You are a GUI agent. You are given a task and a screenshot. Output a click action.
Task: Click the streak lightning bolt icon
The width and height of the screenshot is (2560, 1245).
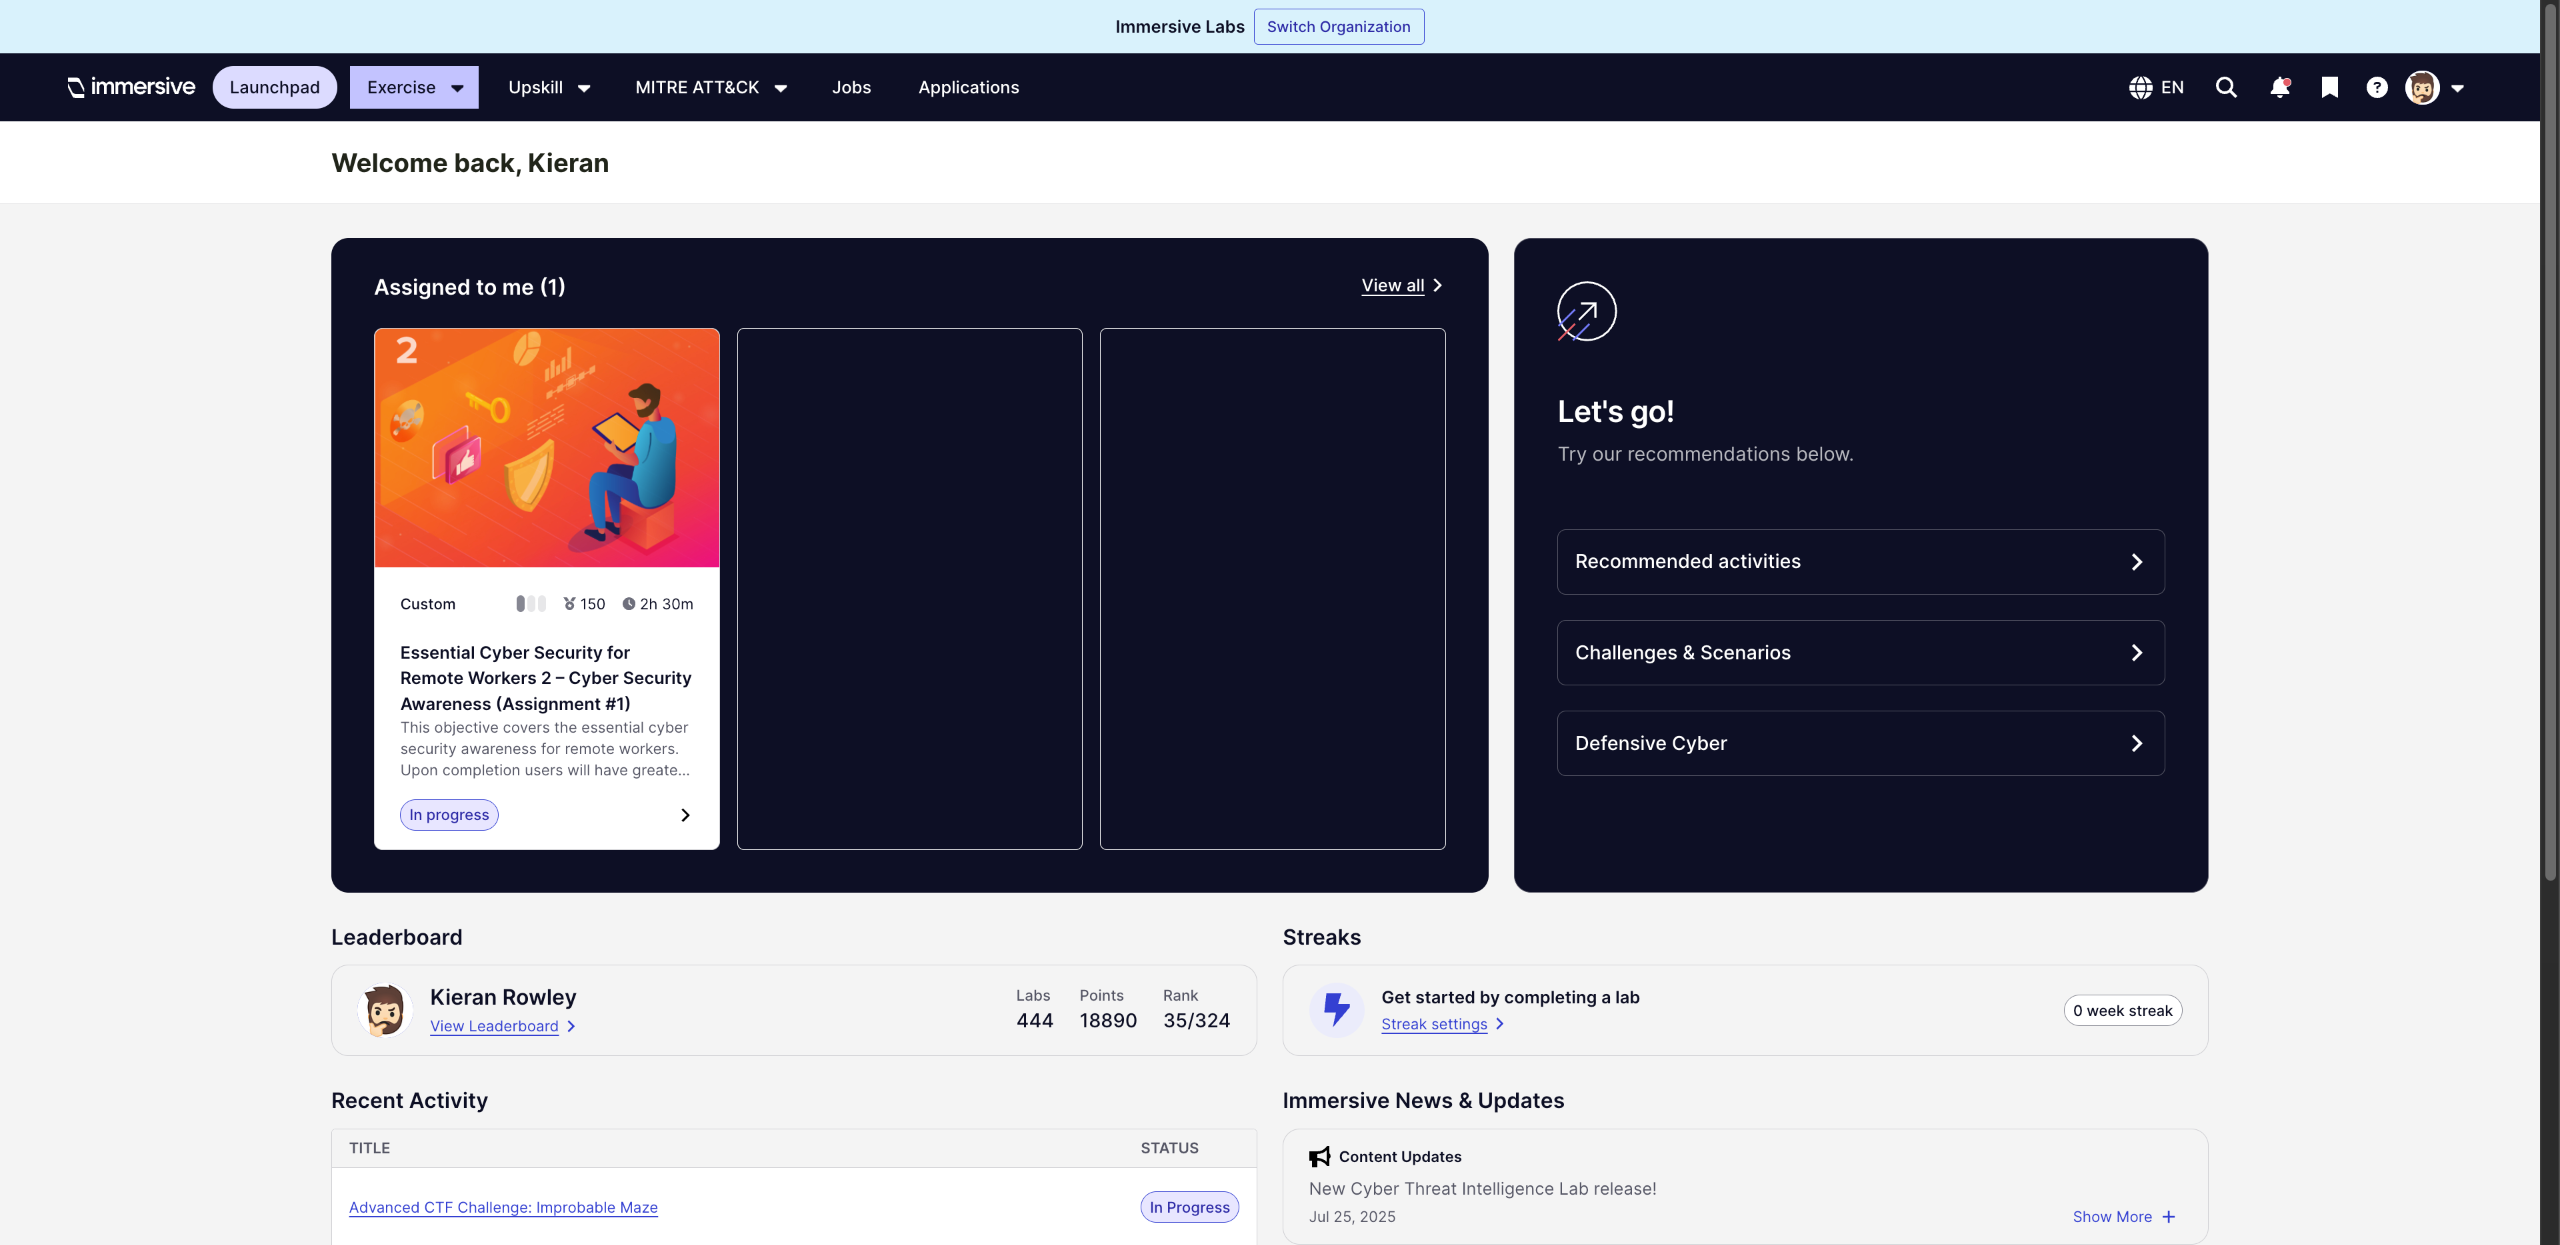click(1337, 1009)
